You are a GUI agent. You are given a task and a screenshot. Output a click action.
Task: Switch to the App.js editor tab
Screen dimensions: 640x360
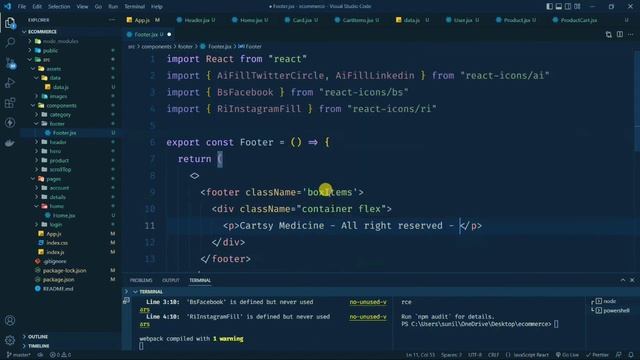pyautogui.click(x=142, y=20)
